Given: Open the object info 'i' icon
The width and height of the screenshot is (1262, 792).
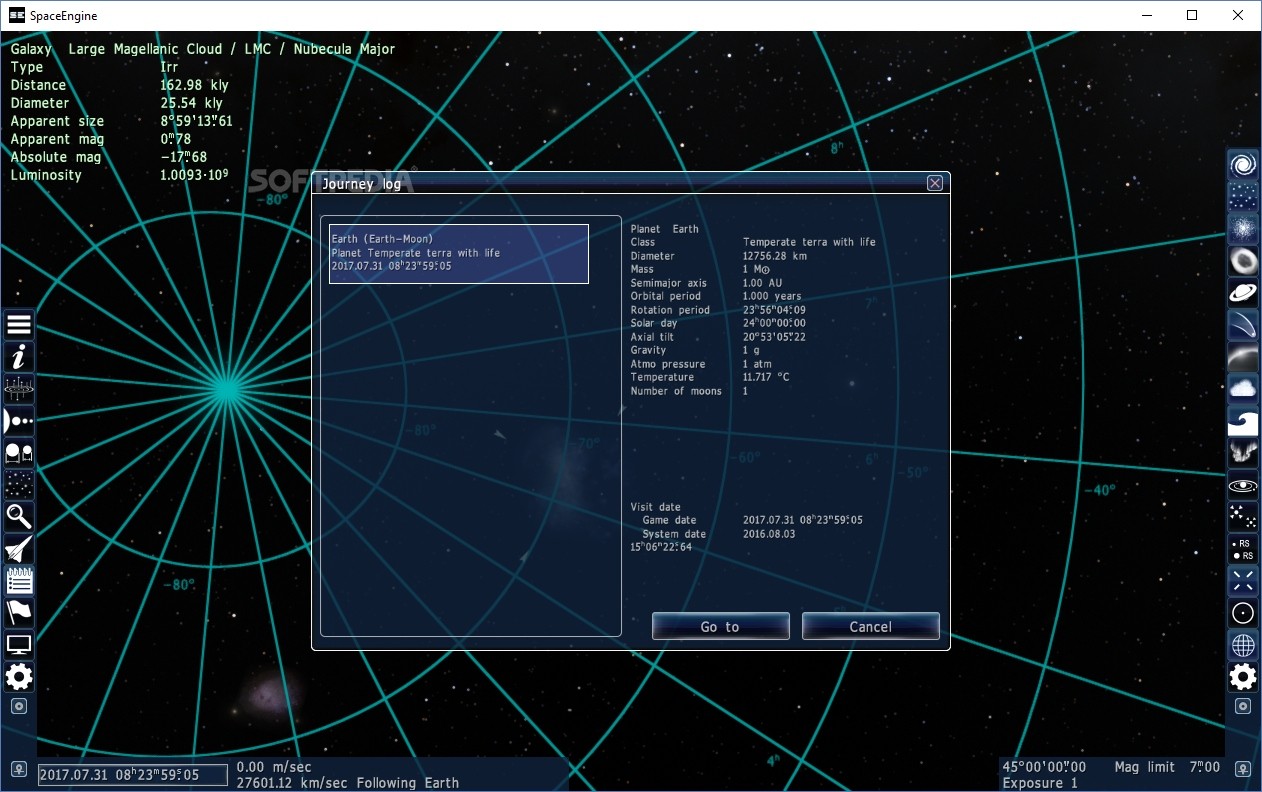Looking at the screenshot, I should point(19,356).
